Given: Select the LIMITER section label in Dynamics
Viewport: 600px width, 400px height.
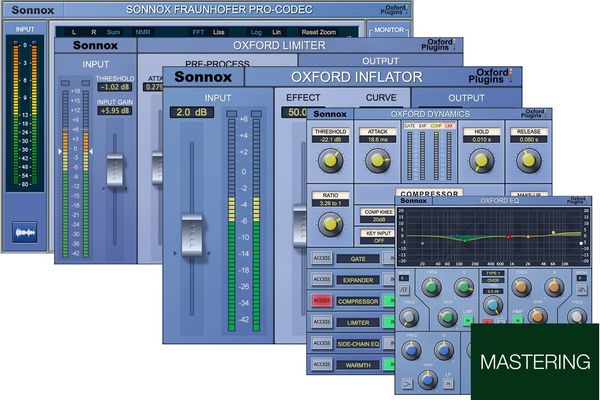Looking at the screenshot, I should coord(358,323).
